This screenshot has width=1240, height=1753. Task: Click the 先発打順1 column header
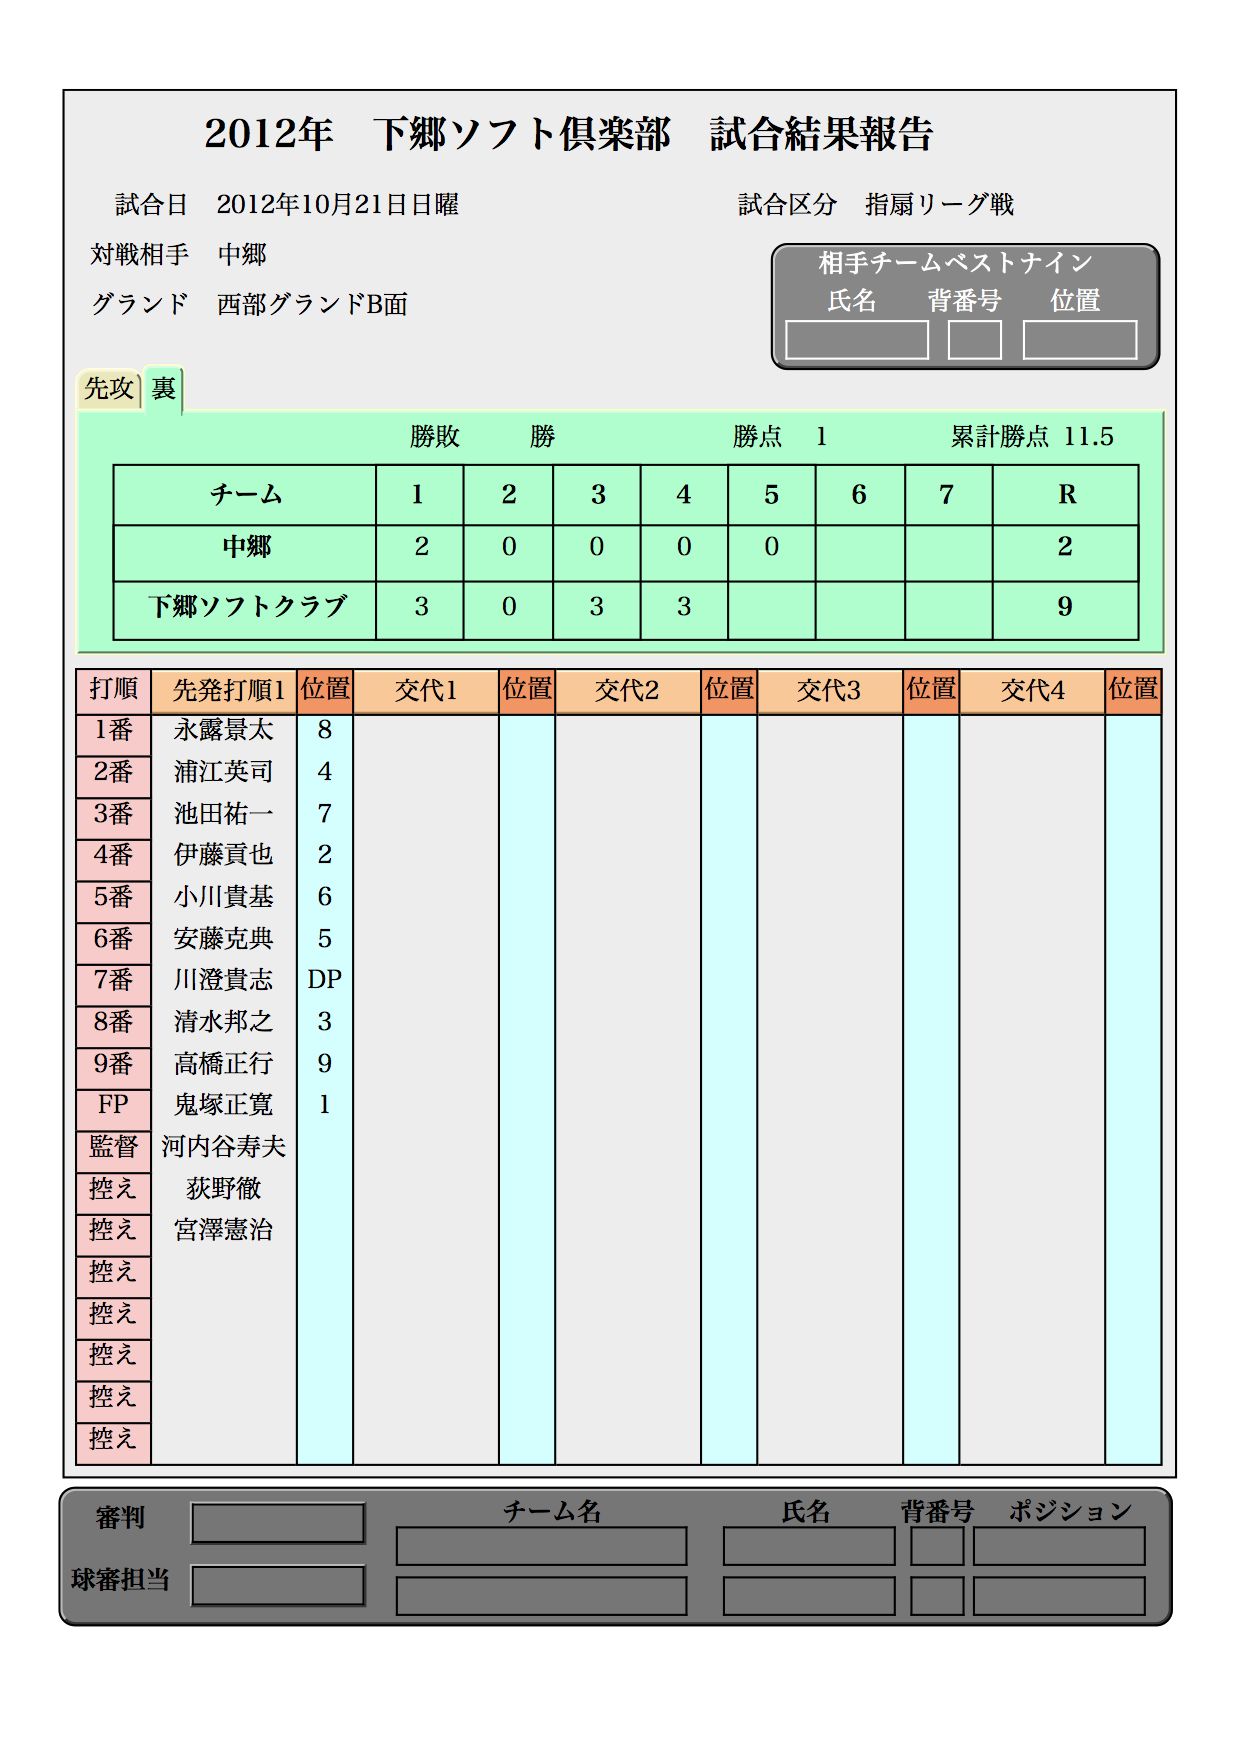pyautogui.click(x=224, y=690)
